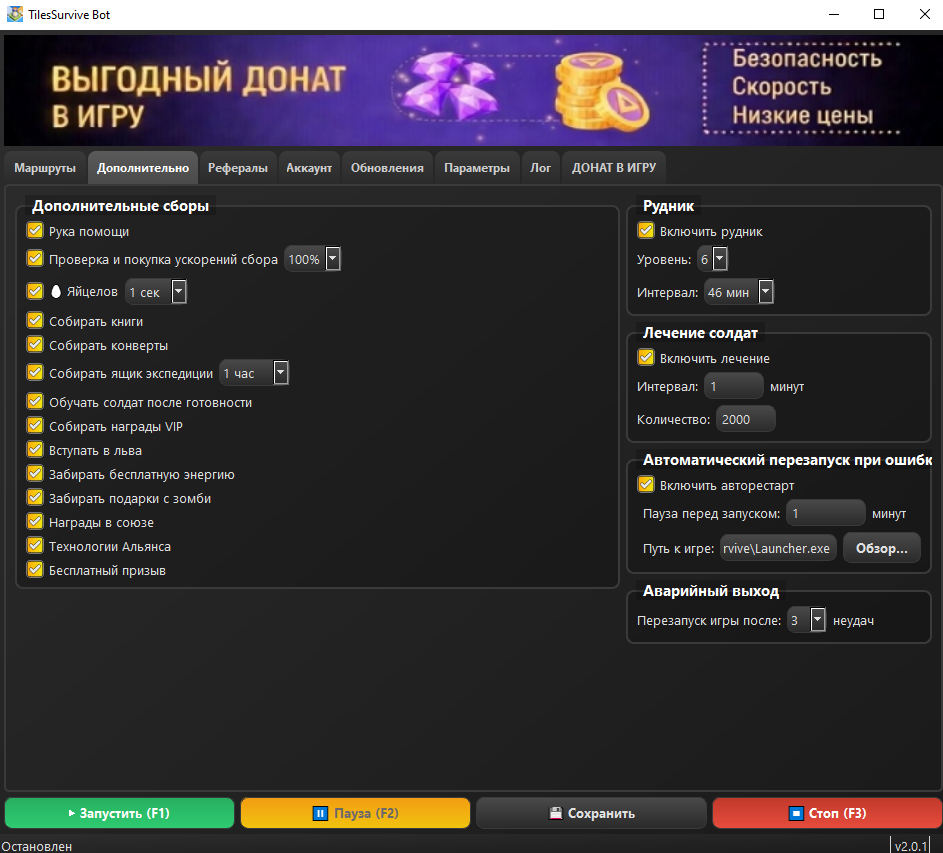Viewport: 943px width, 853px height.
Task: Click the egg icon next to Яйцелов
Action: click(56, 292)
